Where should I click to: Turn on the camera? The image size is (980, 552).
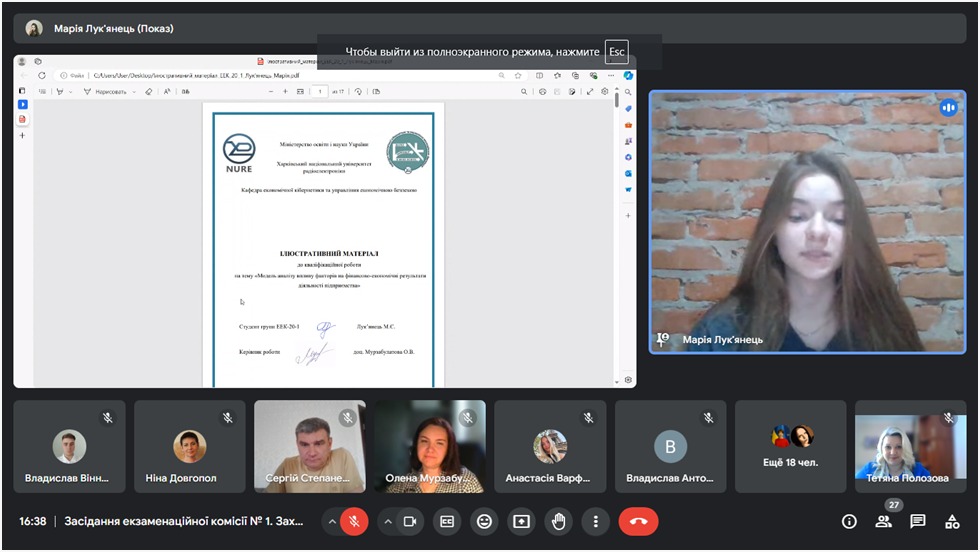(409, 521)
